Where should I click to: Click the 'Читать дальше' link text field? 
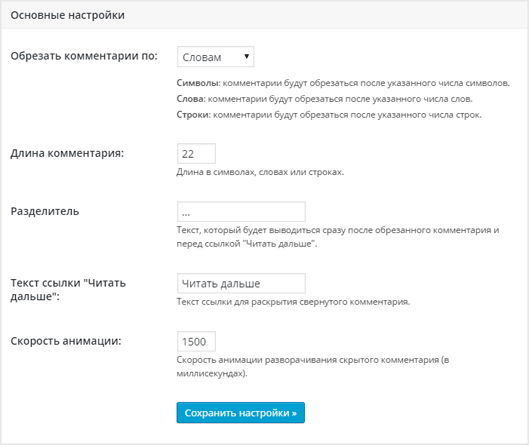pos(241,283)
